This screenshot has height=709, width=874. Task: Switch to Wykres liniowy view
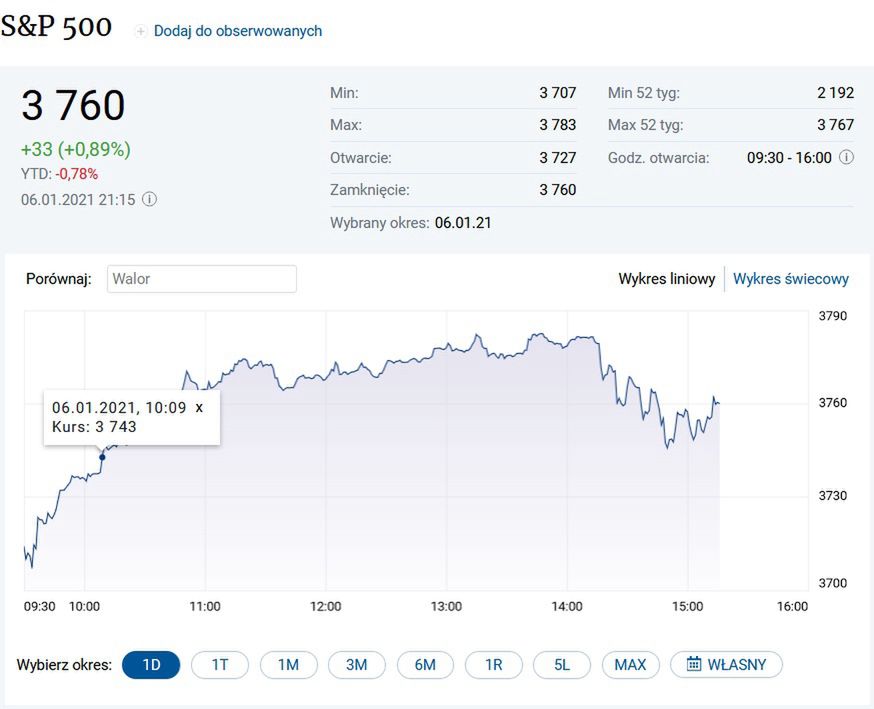tap(666, 279)
